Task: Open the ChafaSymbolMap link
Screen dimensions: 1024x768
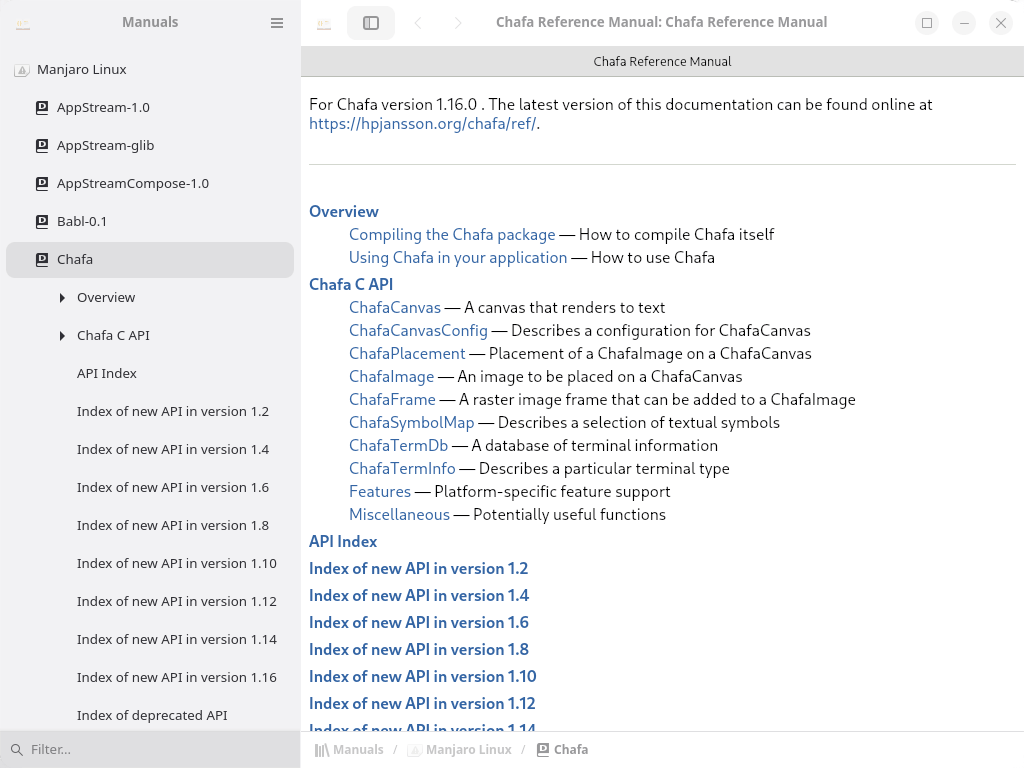Action: 411,423
